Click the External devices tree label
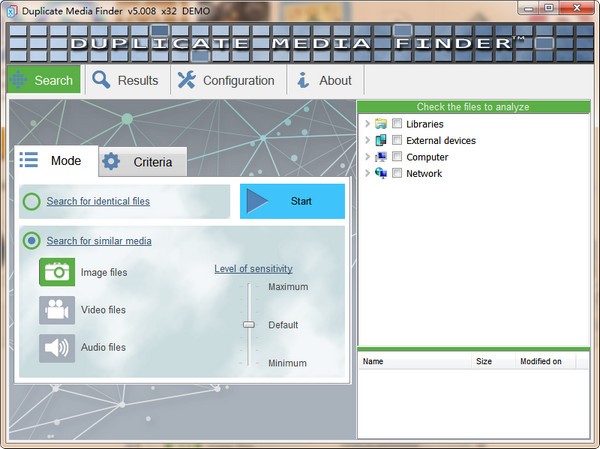The width and height of the screenshot is (600, 449). [x=441, y=140]
